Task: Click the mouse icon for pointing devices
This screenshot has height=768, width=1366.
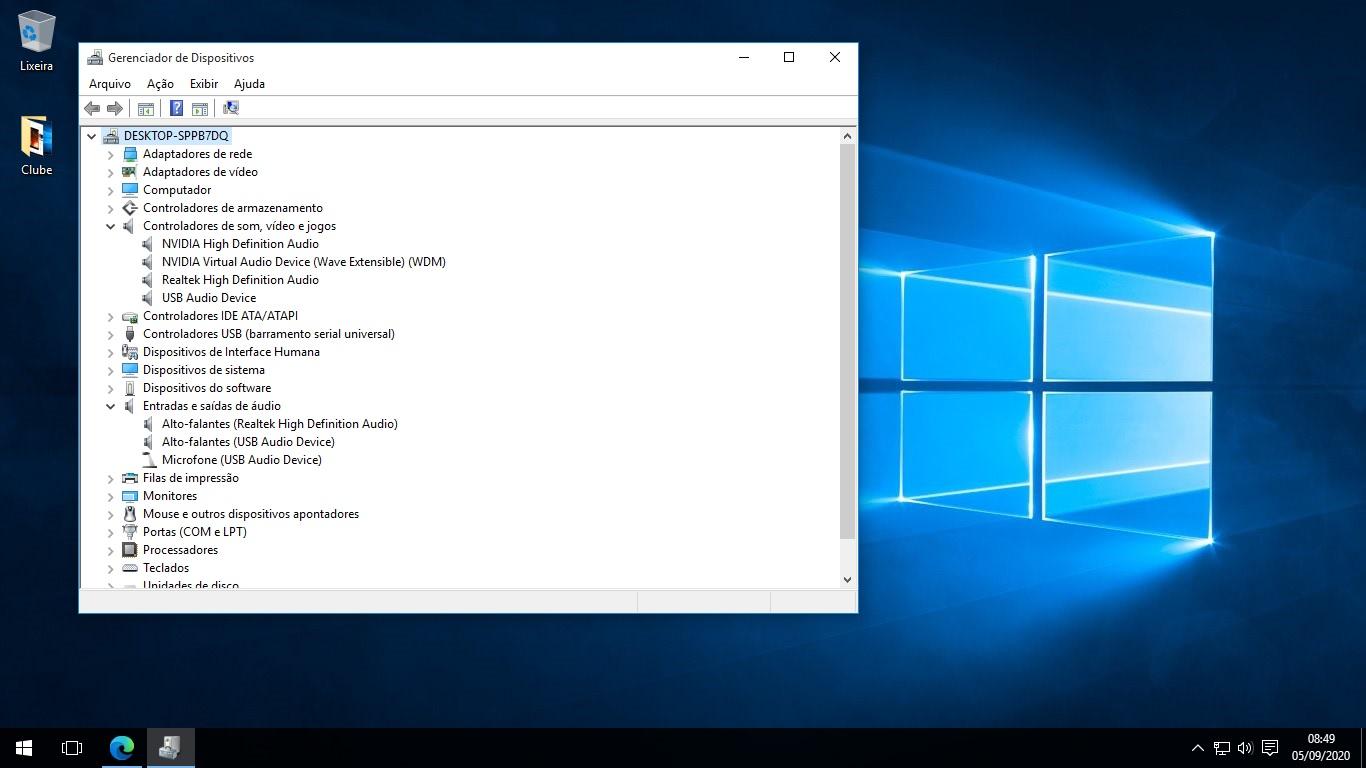Action: click(x=130, y=514)
